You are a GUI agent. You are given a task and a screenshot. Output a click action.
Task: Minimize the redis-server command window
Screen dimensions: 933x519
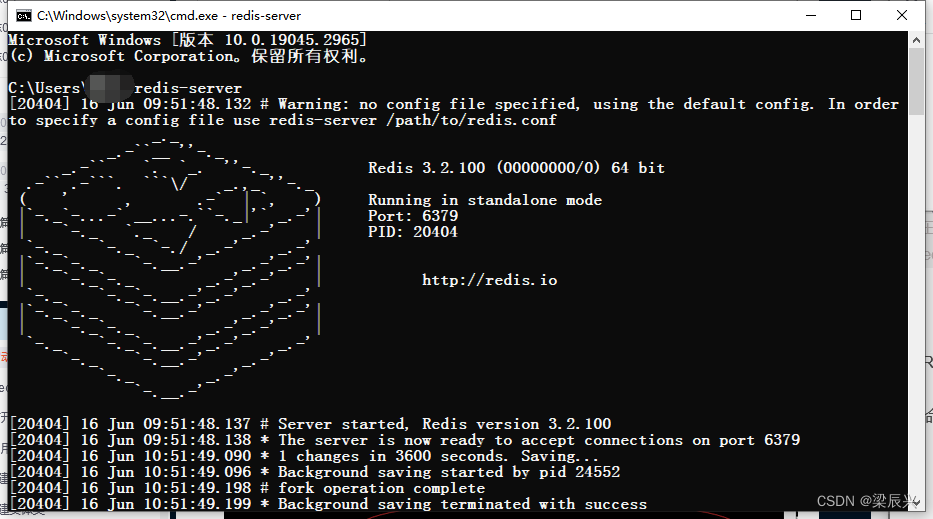[810, 15]
